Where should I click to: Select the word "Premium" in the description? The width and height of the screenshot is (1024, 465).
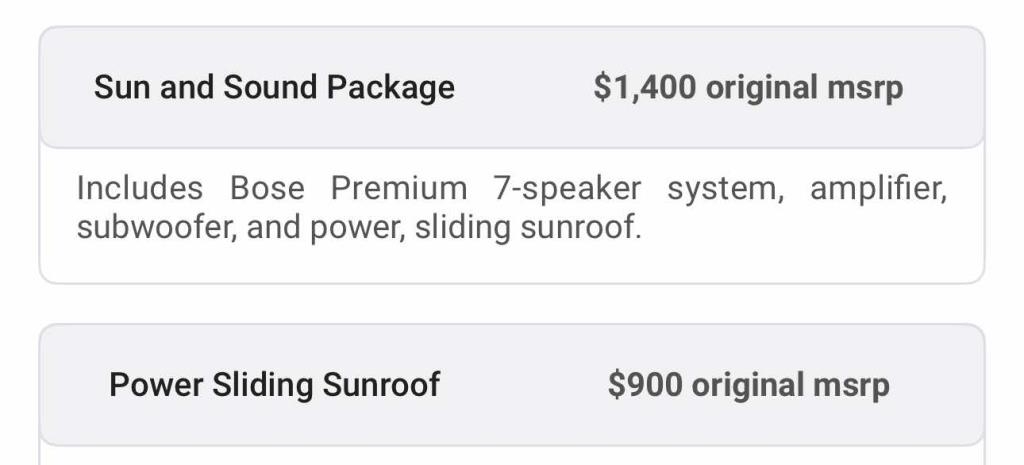[399, 189]
